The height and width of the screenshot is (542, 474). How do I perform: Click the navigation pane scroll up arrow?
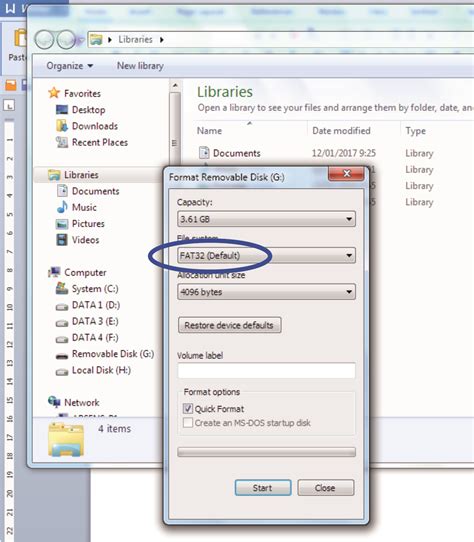(x=175, y=85)
